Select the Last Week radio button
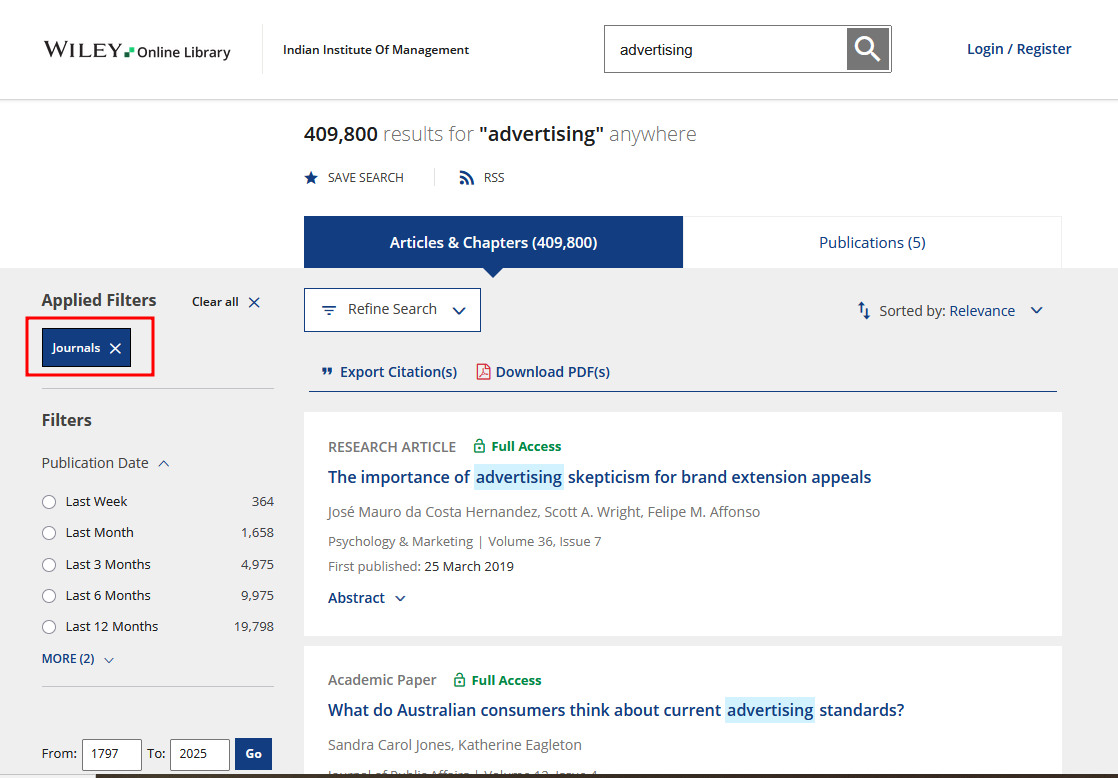The width and height of the screenshot is (1118, 778). 49,502
